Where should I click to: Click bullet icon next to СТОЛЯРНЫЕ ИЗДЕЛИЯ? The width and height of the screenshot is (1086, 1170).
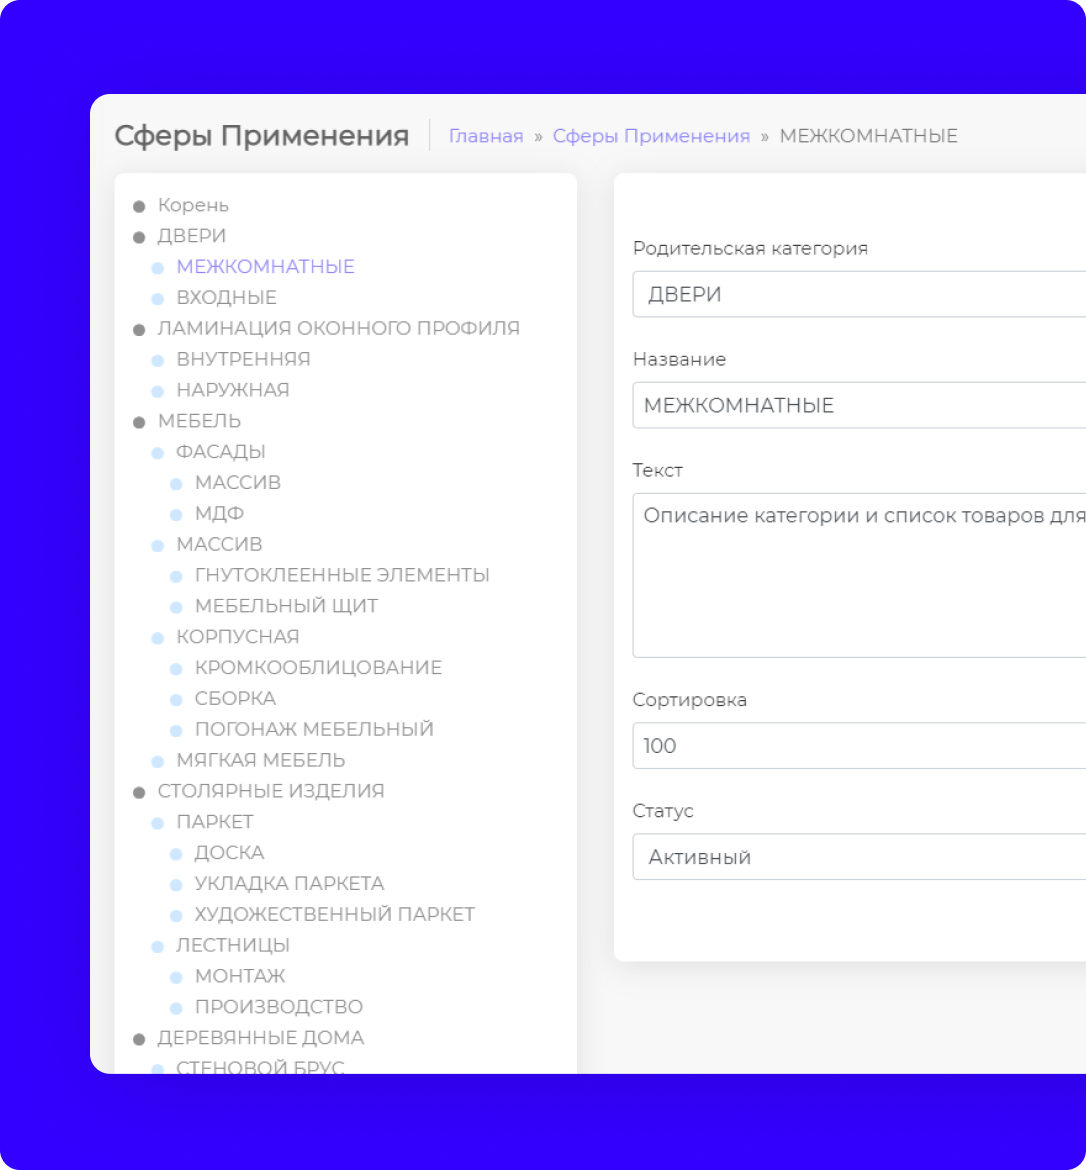coord(139,792)
